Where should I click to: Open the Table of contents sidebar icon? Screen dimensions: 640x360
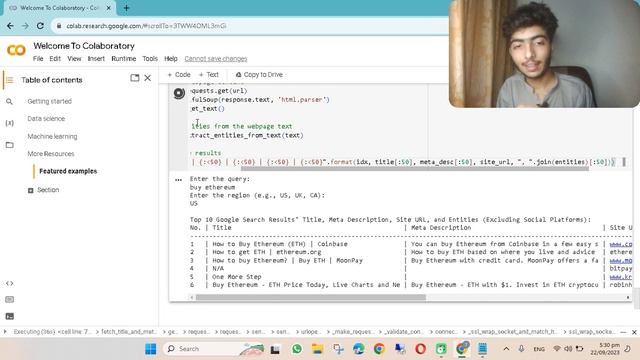pyautogui.click(x=9, y=80)
